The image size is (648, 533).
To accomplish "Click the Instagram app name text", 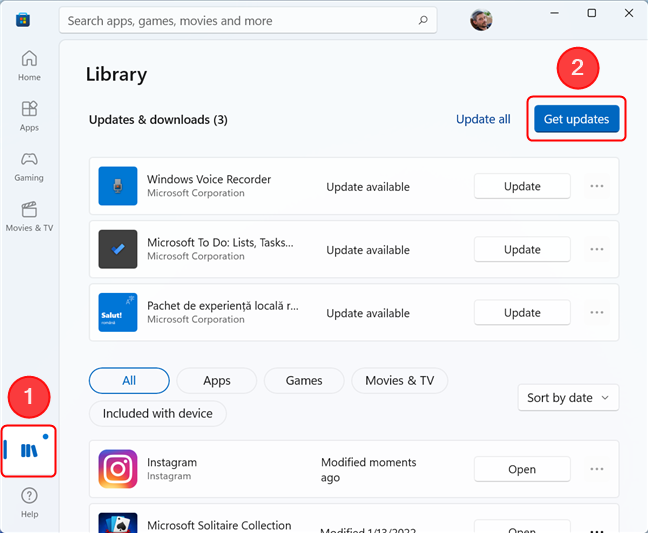I will click(x=172, y=462).
